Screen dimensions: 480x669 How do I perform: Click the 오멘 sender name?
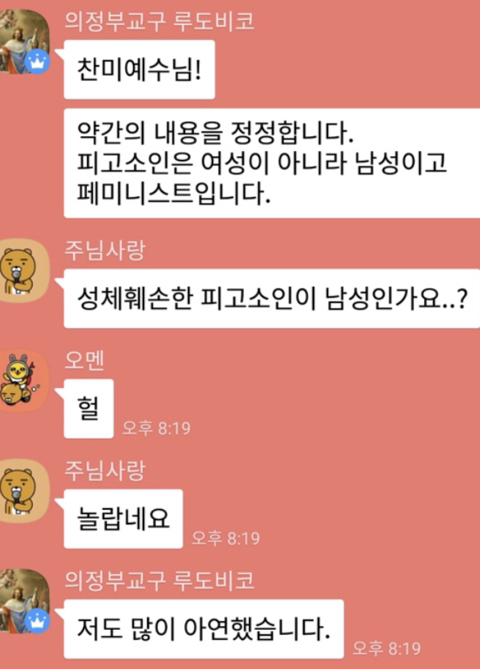[x=84, y=361]
